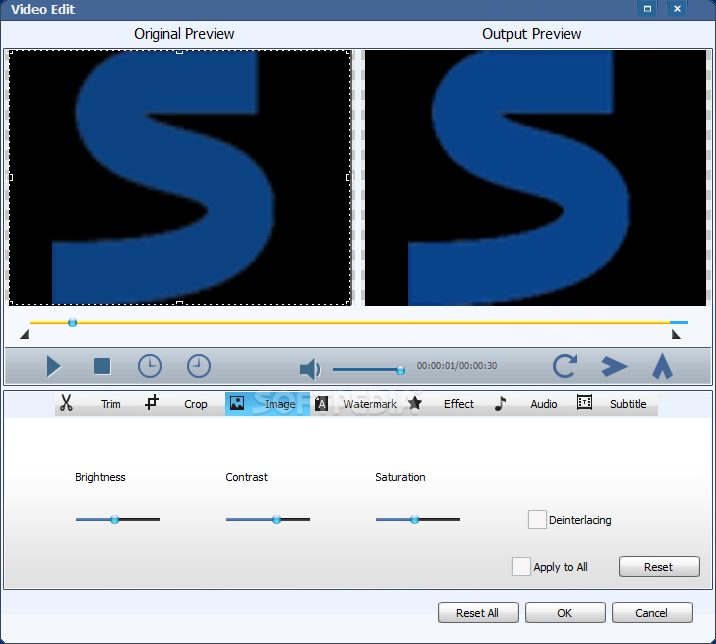Click the horizontal flip arrow icon

pyautogui.click(x=614, y=366)
